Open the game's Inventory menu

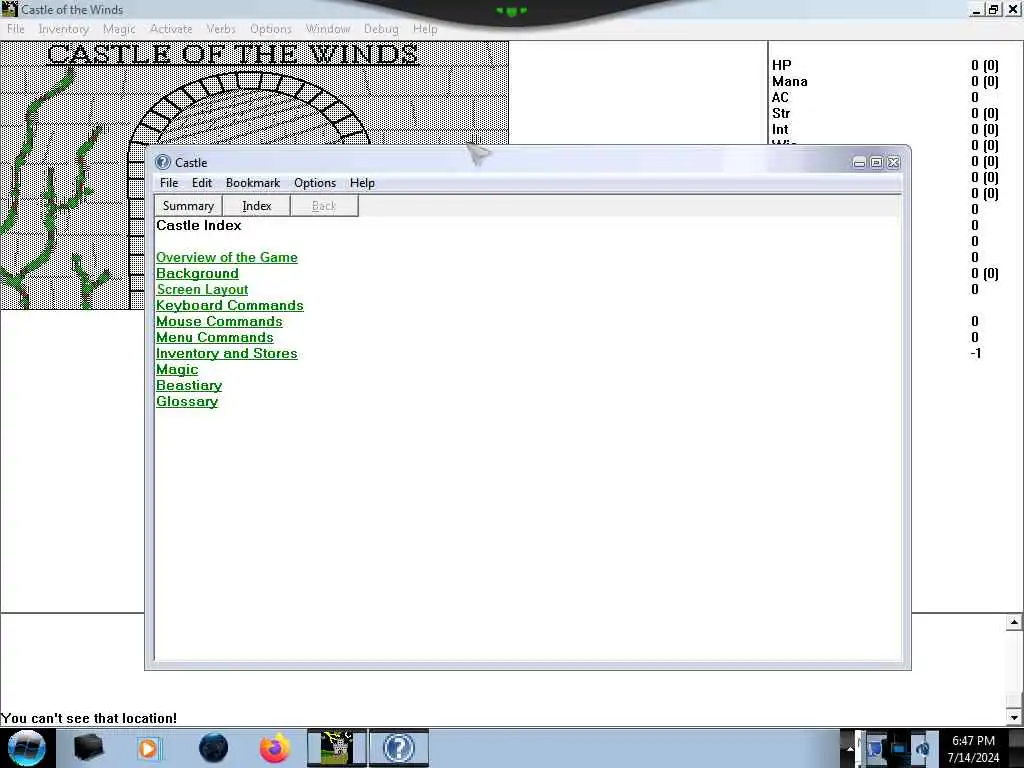coord(63,29)
